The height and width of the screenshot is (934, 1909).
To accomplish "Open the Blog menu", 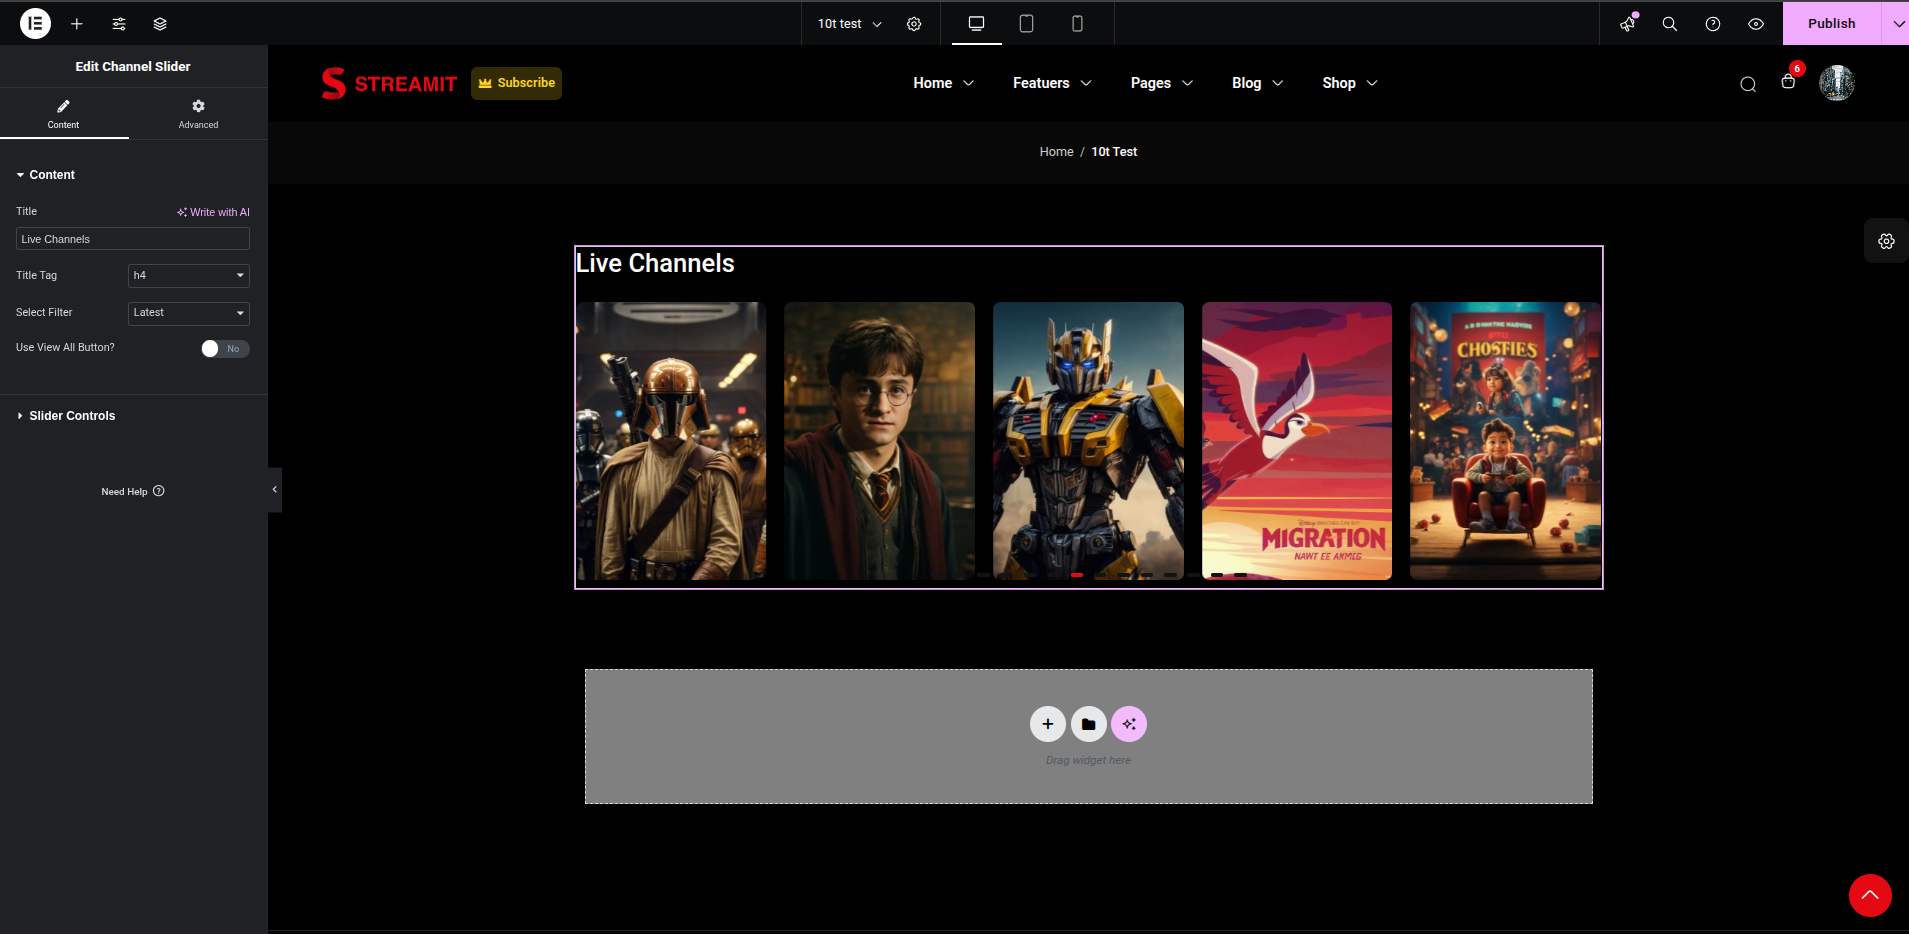I will (1257, 83).
